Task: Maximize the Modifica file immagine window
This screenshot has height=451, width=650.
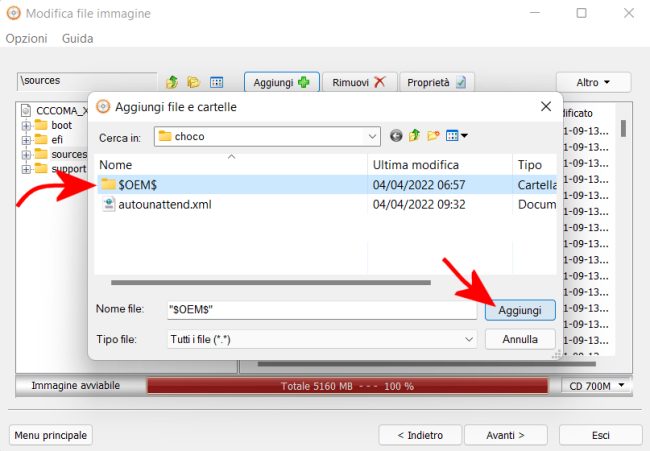Action: (x=582, y=13)
